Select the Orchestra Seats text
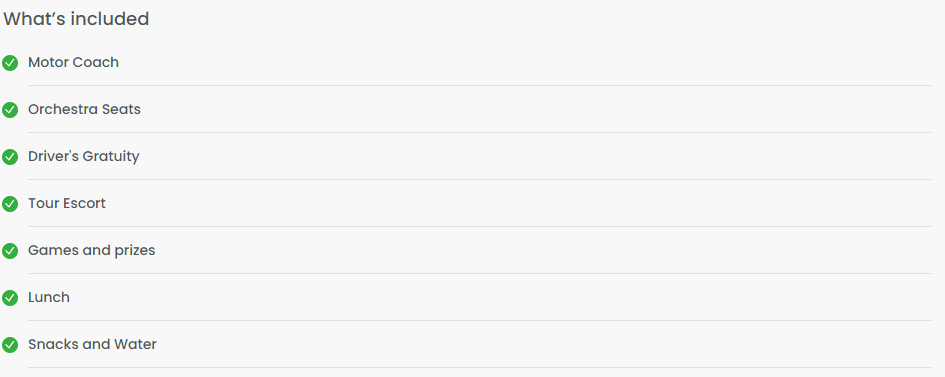This screenshot has height=377, width=945. [x=84, y=109]
